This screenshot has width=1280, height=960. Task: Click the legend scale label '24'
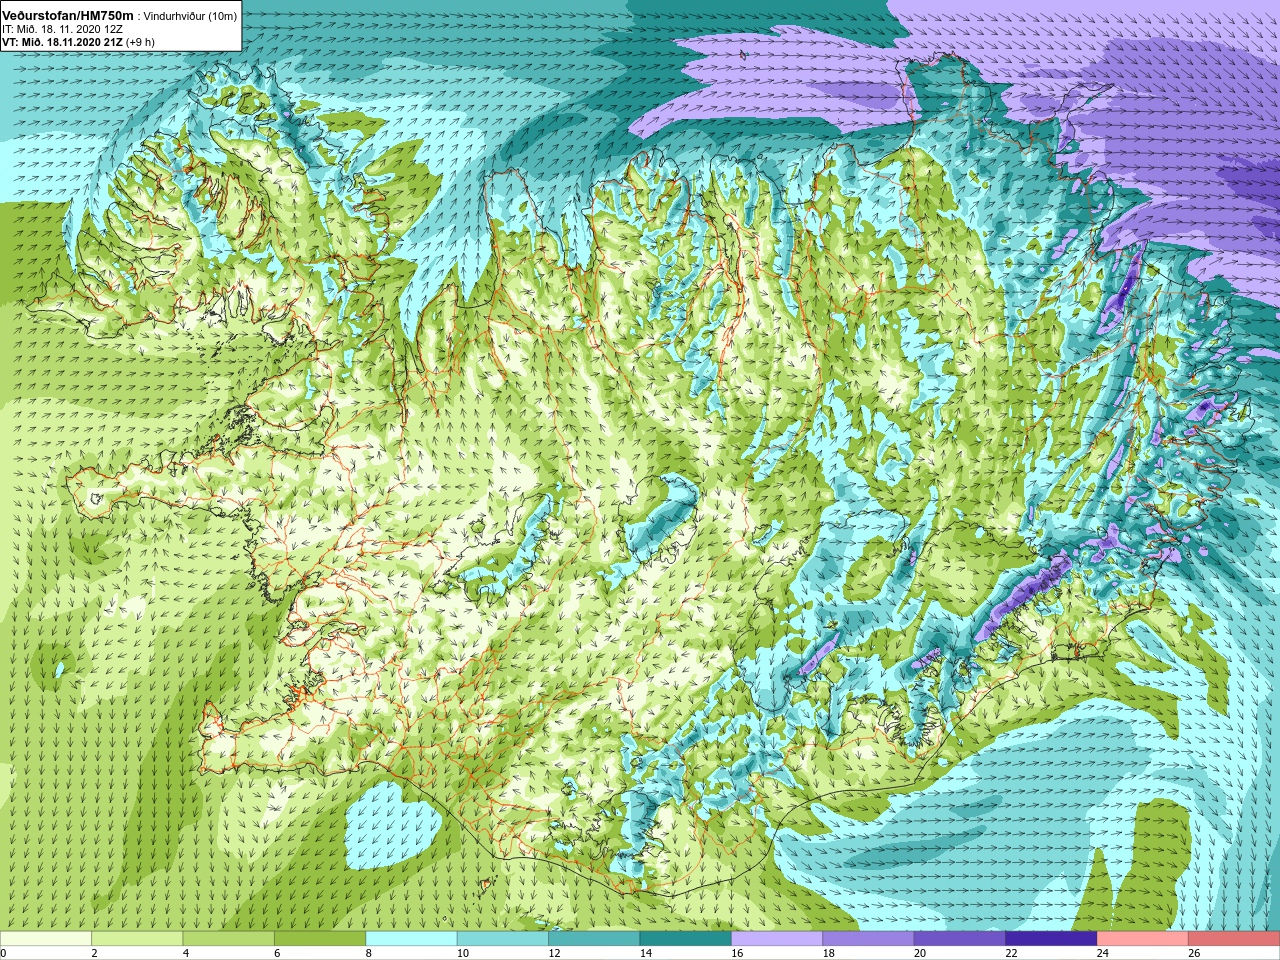[1102, 953]
